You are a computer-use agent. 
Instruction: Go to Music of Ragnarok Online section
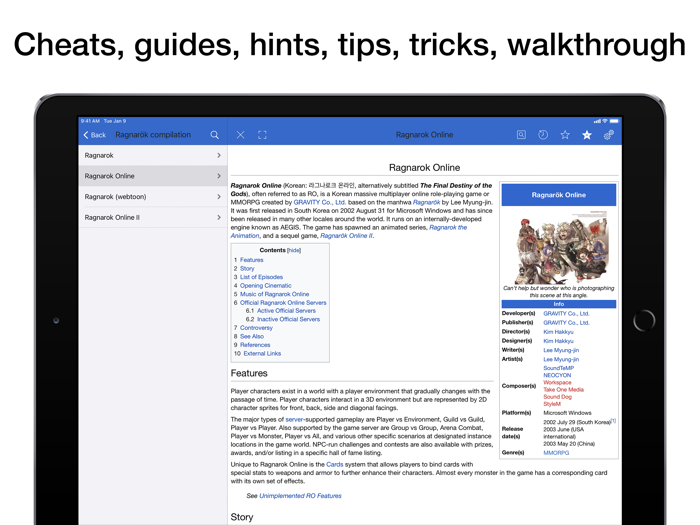pyautogui.click(x=275, y=294)
